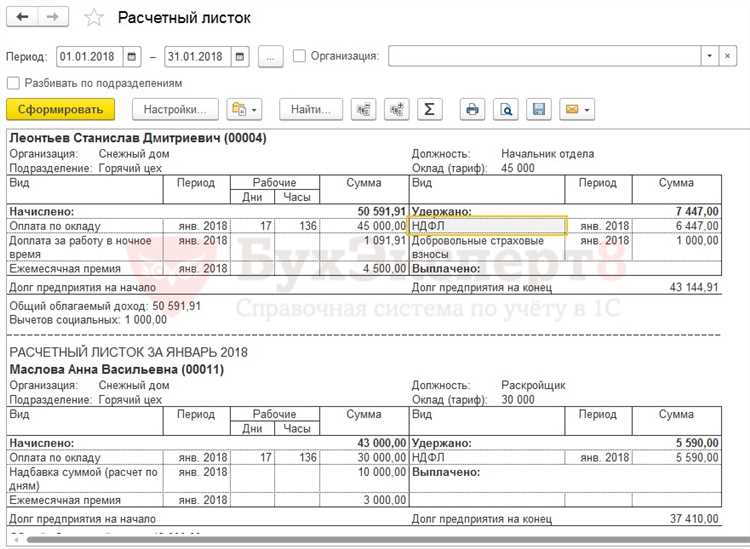
Task: Toggle Разбивать по подразделениям checkbox
Action: pyautogui.click(x=13, y=83)
